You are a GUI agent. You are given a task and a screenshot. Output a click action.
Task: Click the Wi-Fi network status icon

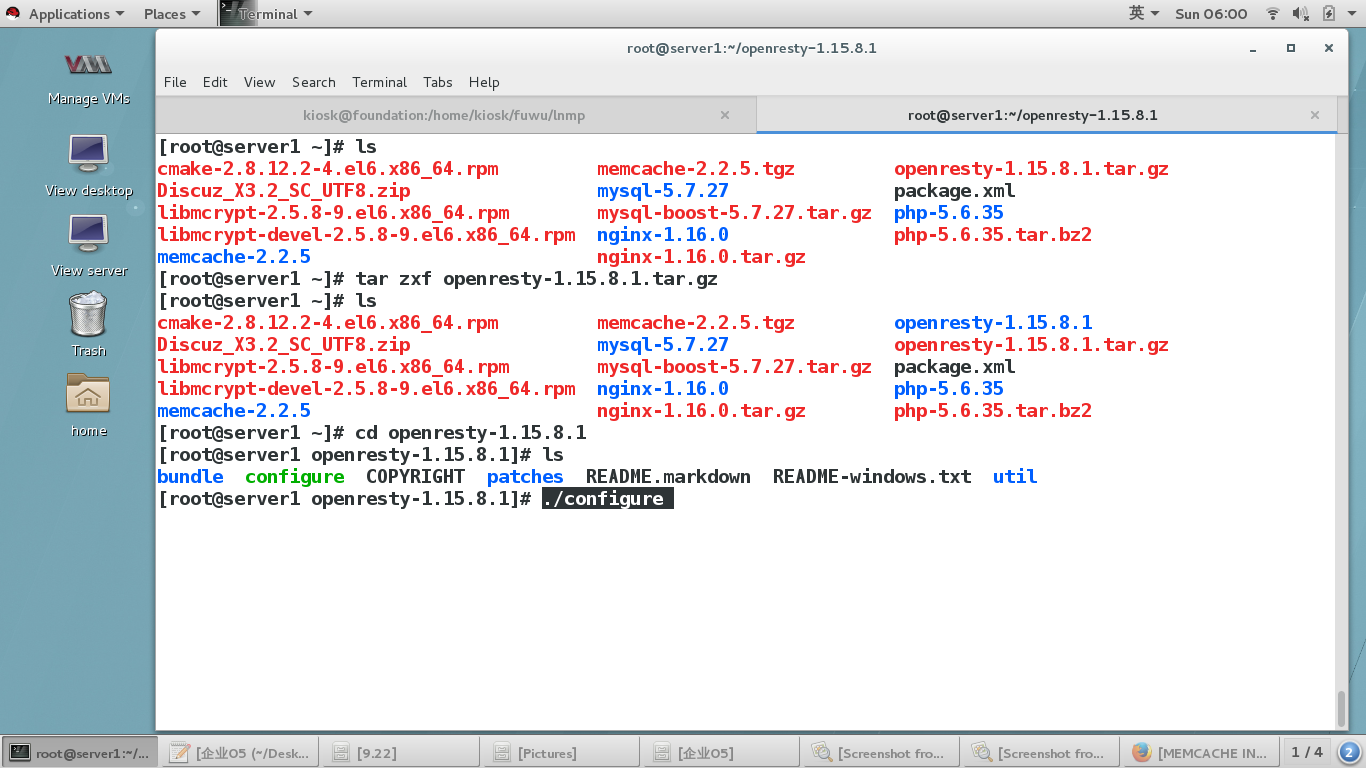coord(1273,14)
